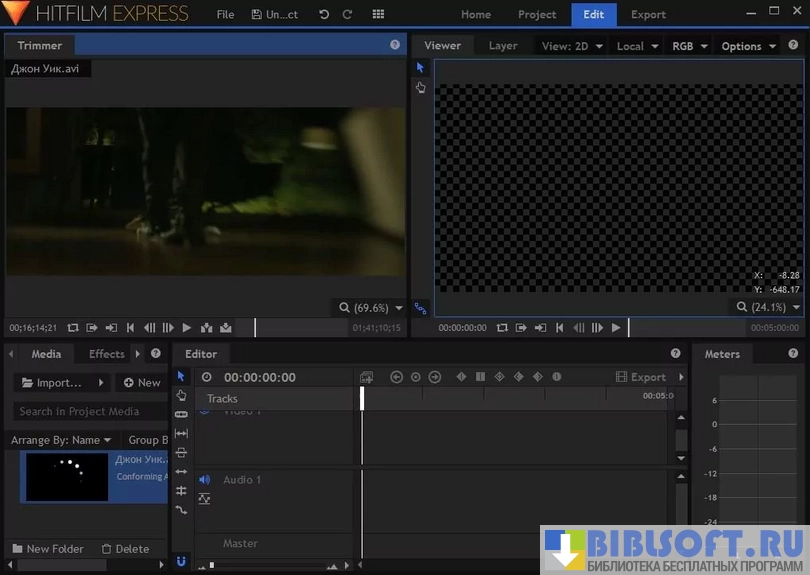Image resolution: width=810 pixels, height=575 pixels.
Task: Play the Trimmer clip
Action: (x=187, y=327)
